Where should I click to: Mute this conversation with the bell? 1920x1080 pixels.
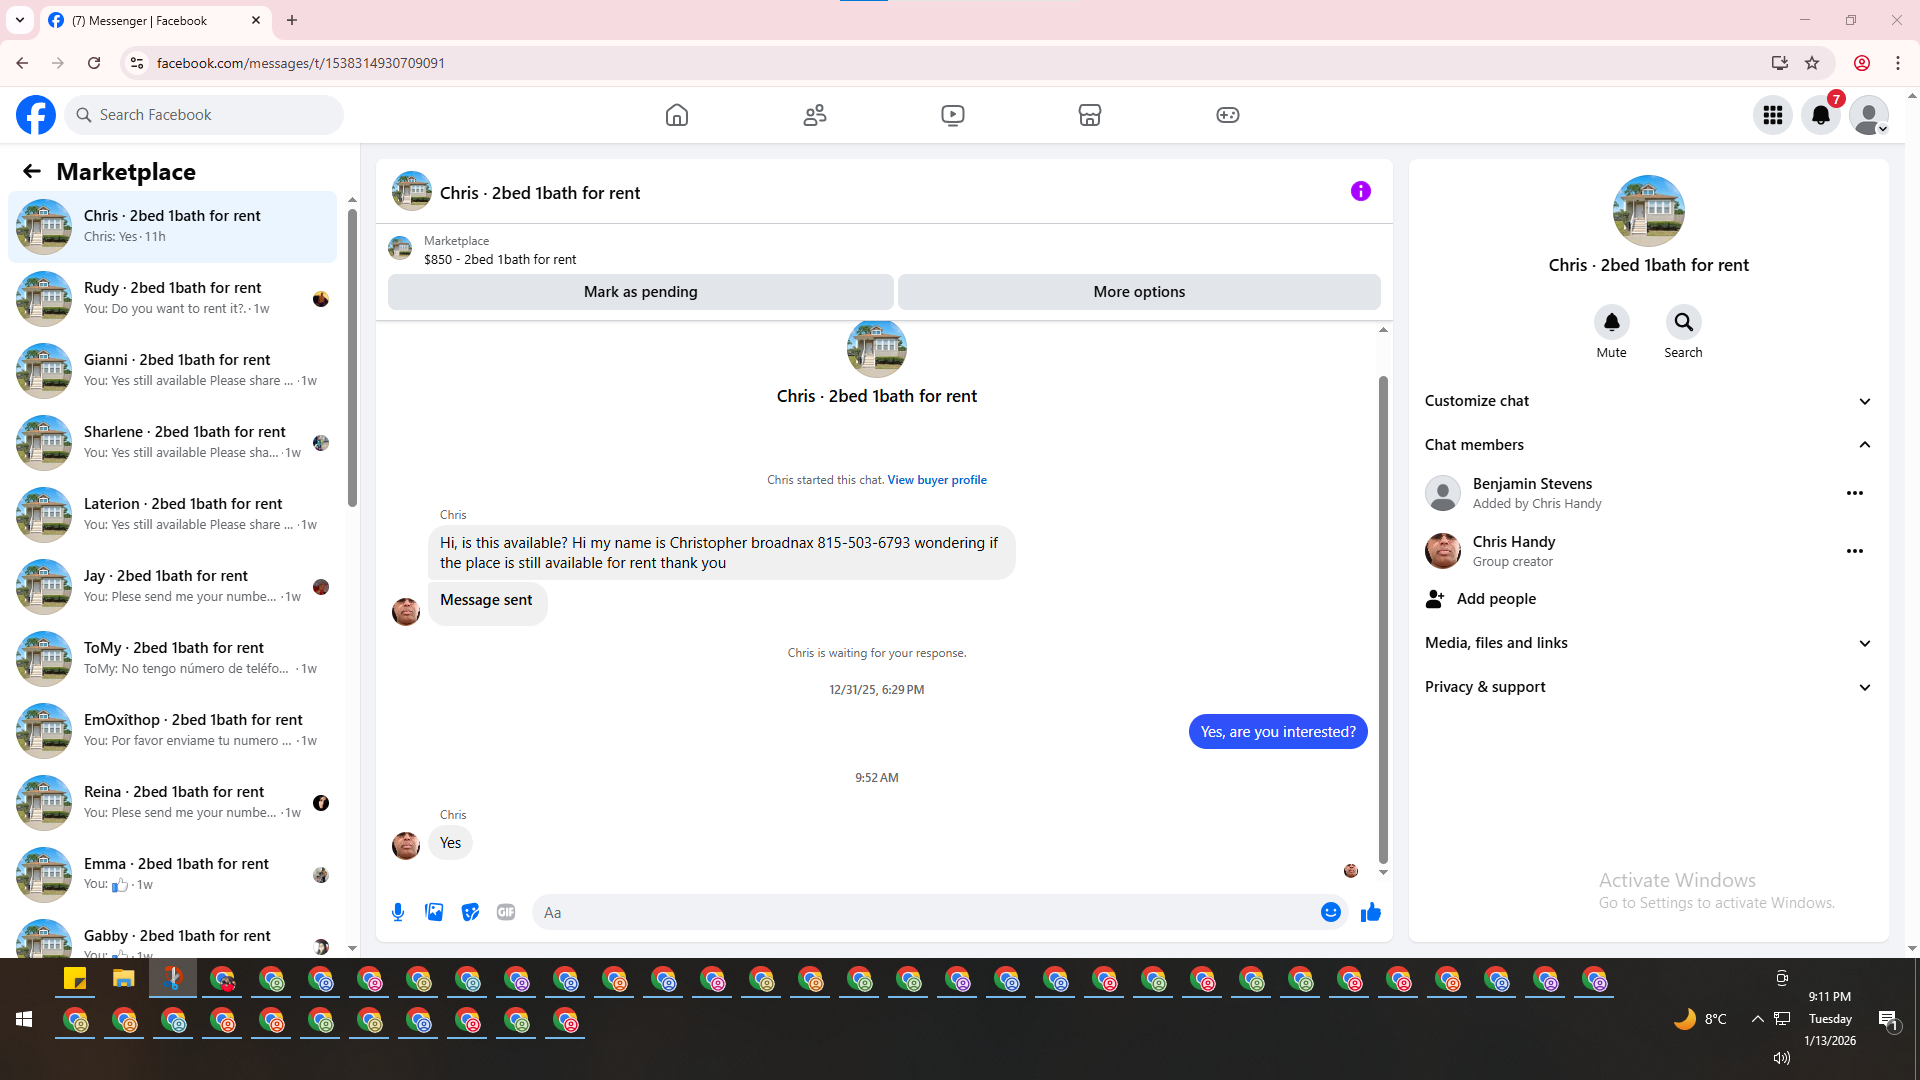tap(1611, 323)
